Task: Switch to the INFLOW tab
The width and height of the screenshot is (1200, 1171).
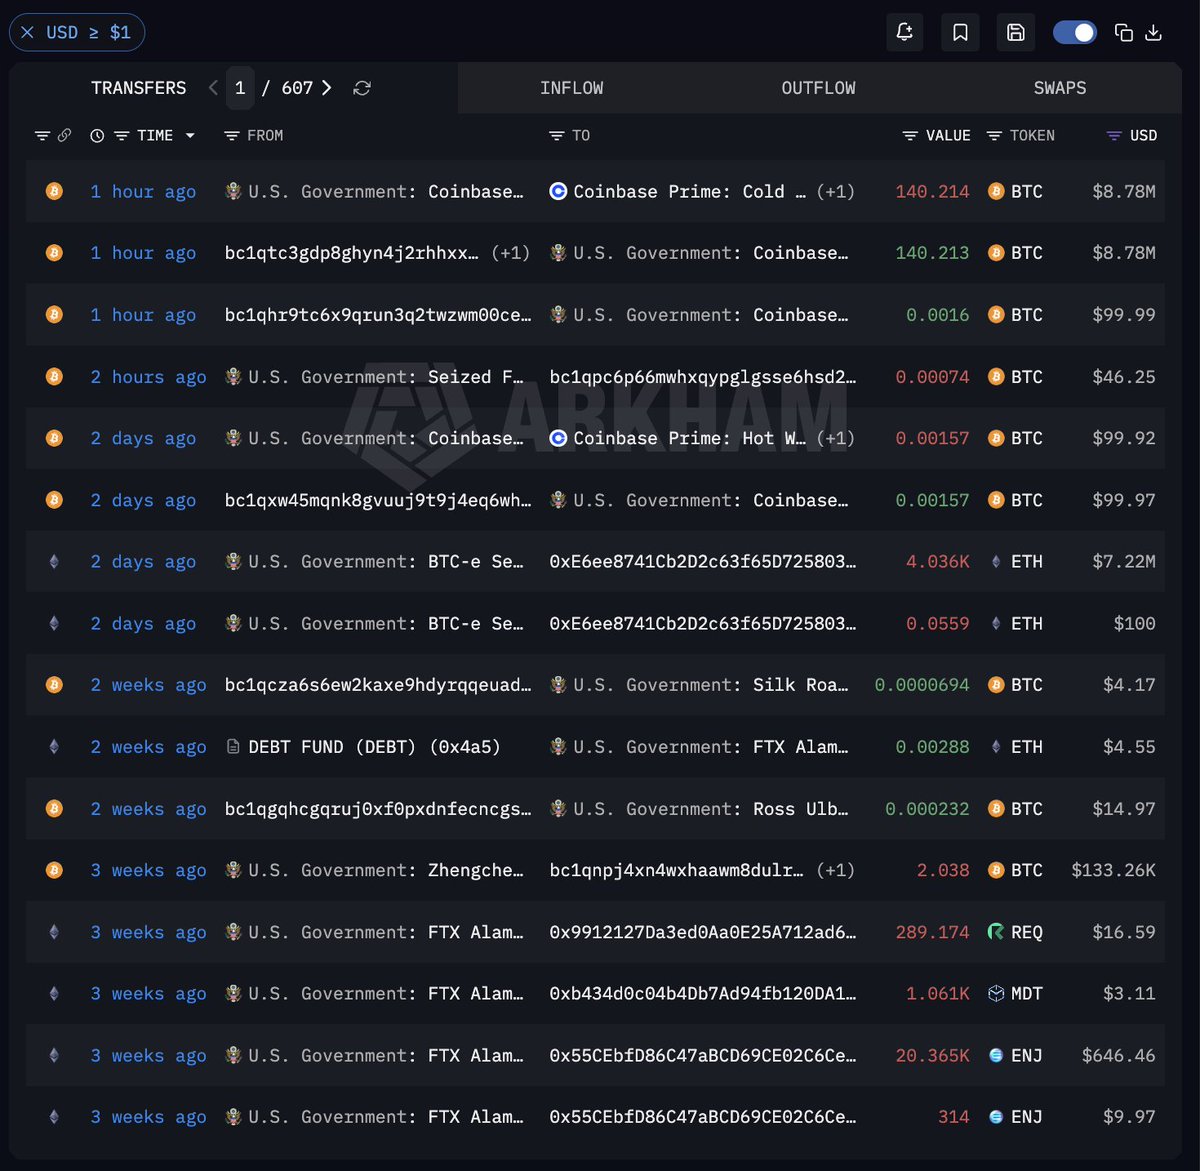Action: (571, 88)
